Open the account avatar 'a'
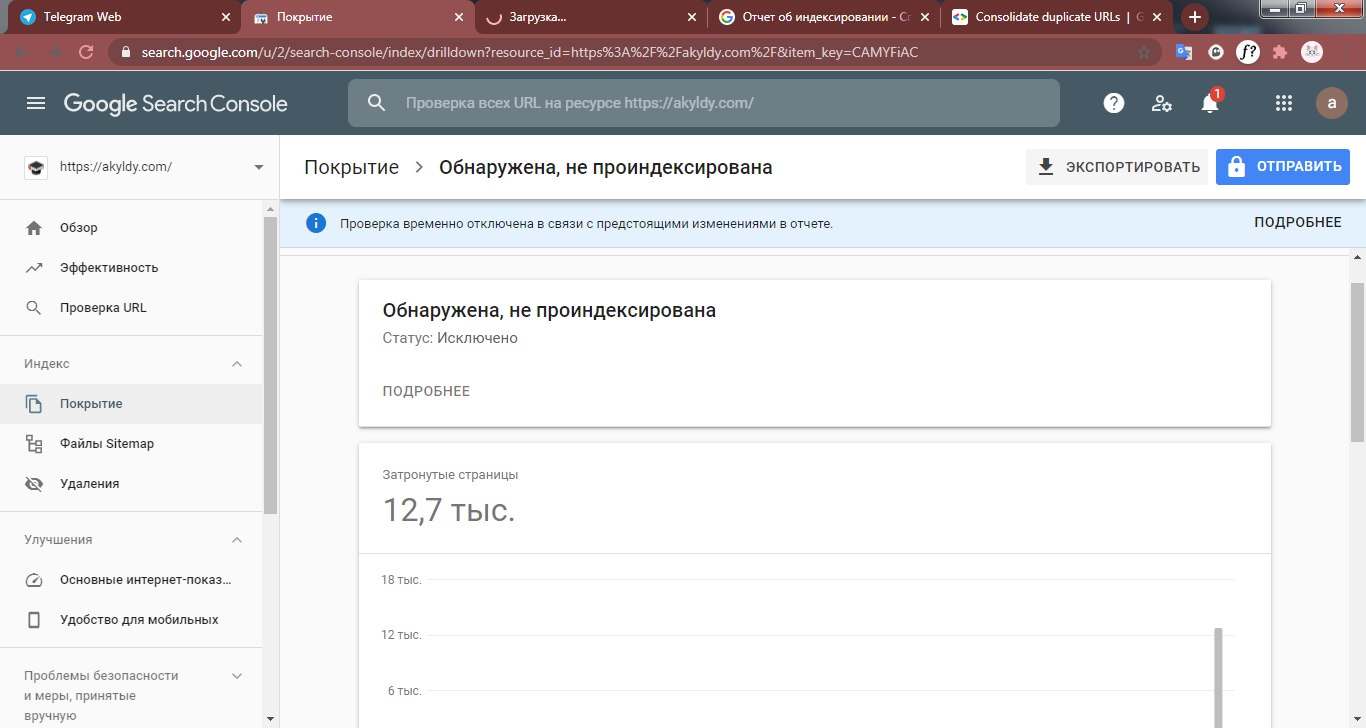Viewport: 1366px width, 728px height. [1331, 103]
